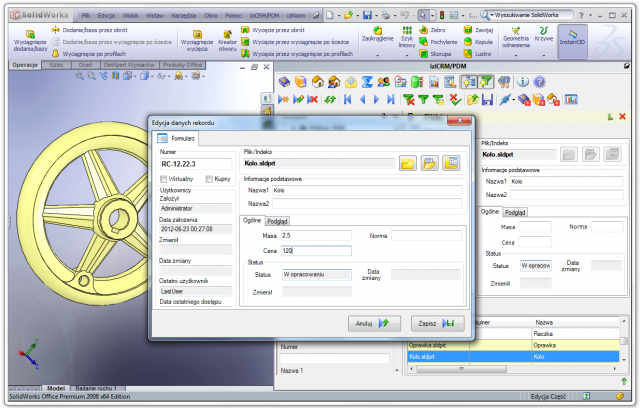Click the floppy disk save icon in PDM toolbar
The height and width of the screenshot is (408, 640).
pos(487,99)
